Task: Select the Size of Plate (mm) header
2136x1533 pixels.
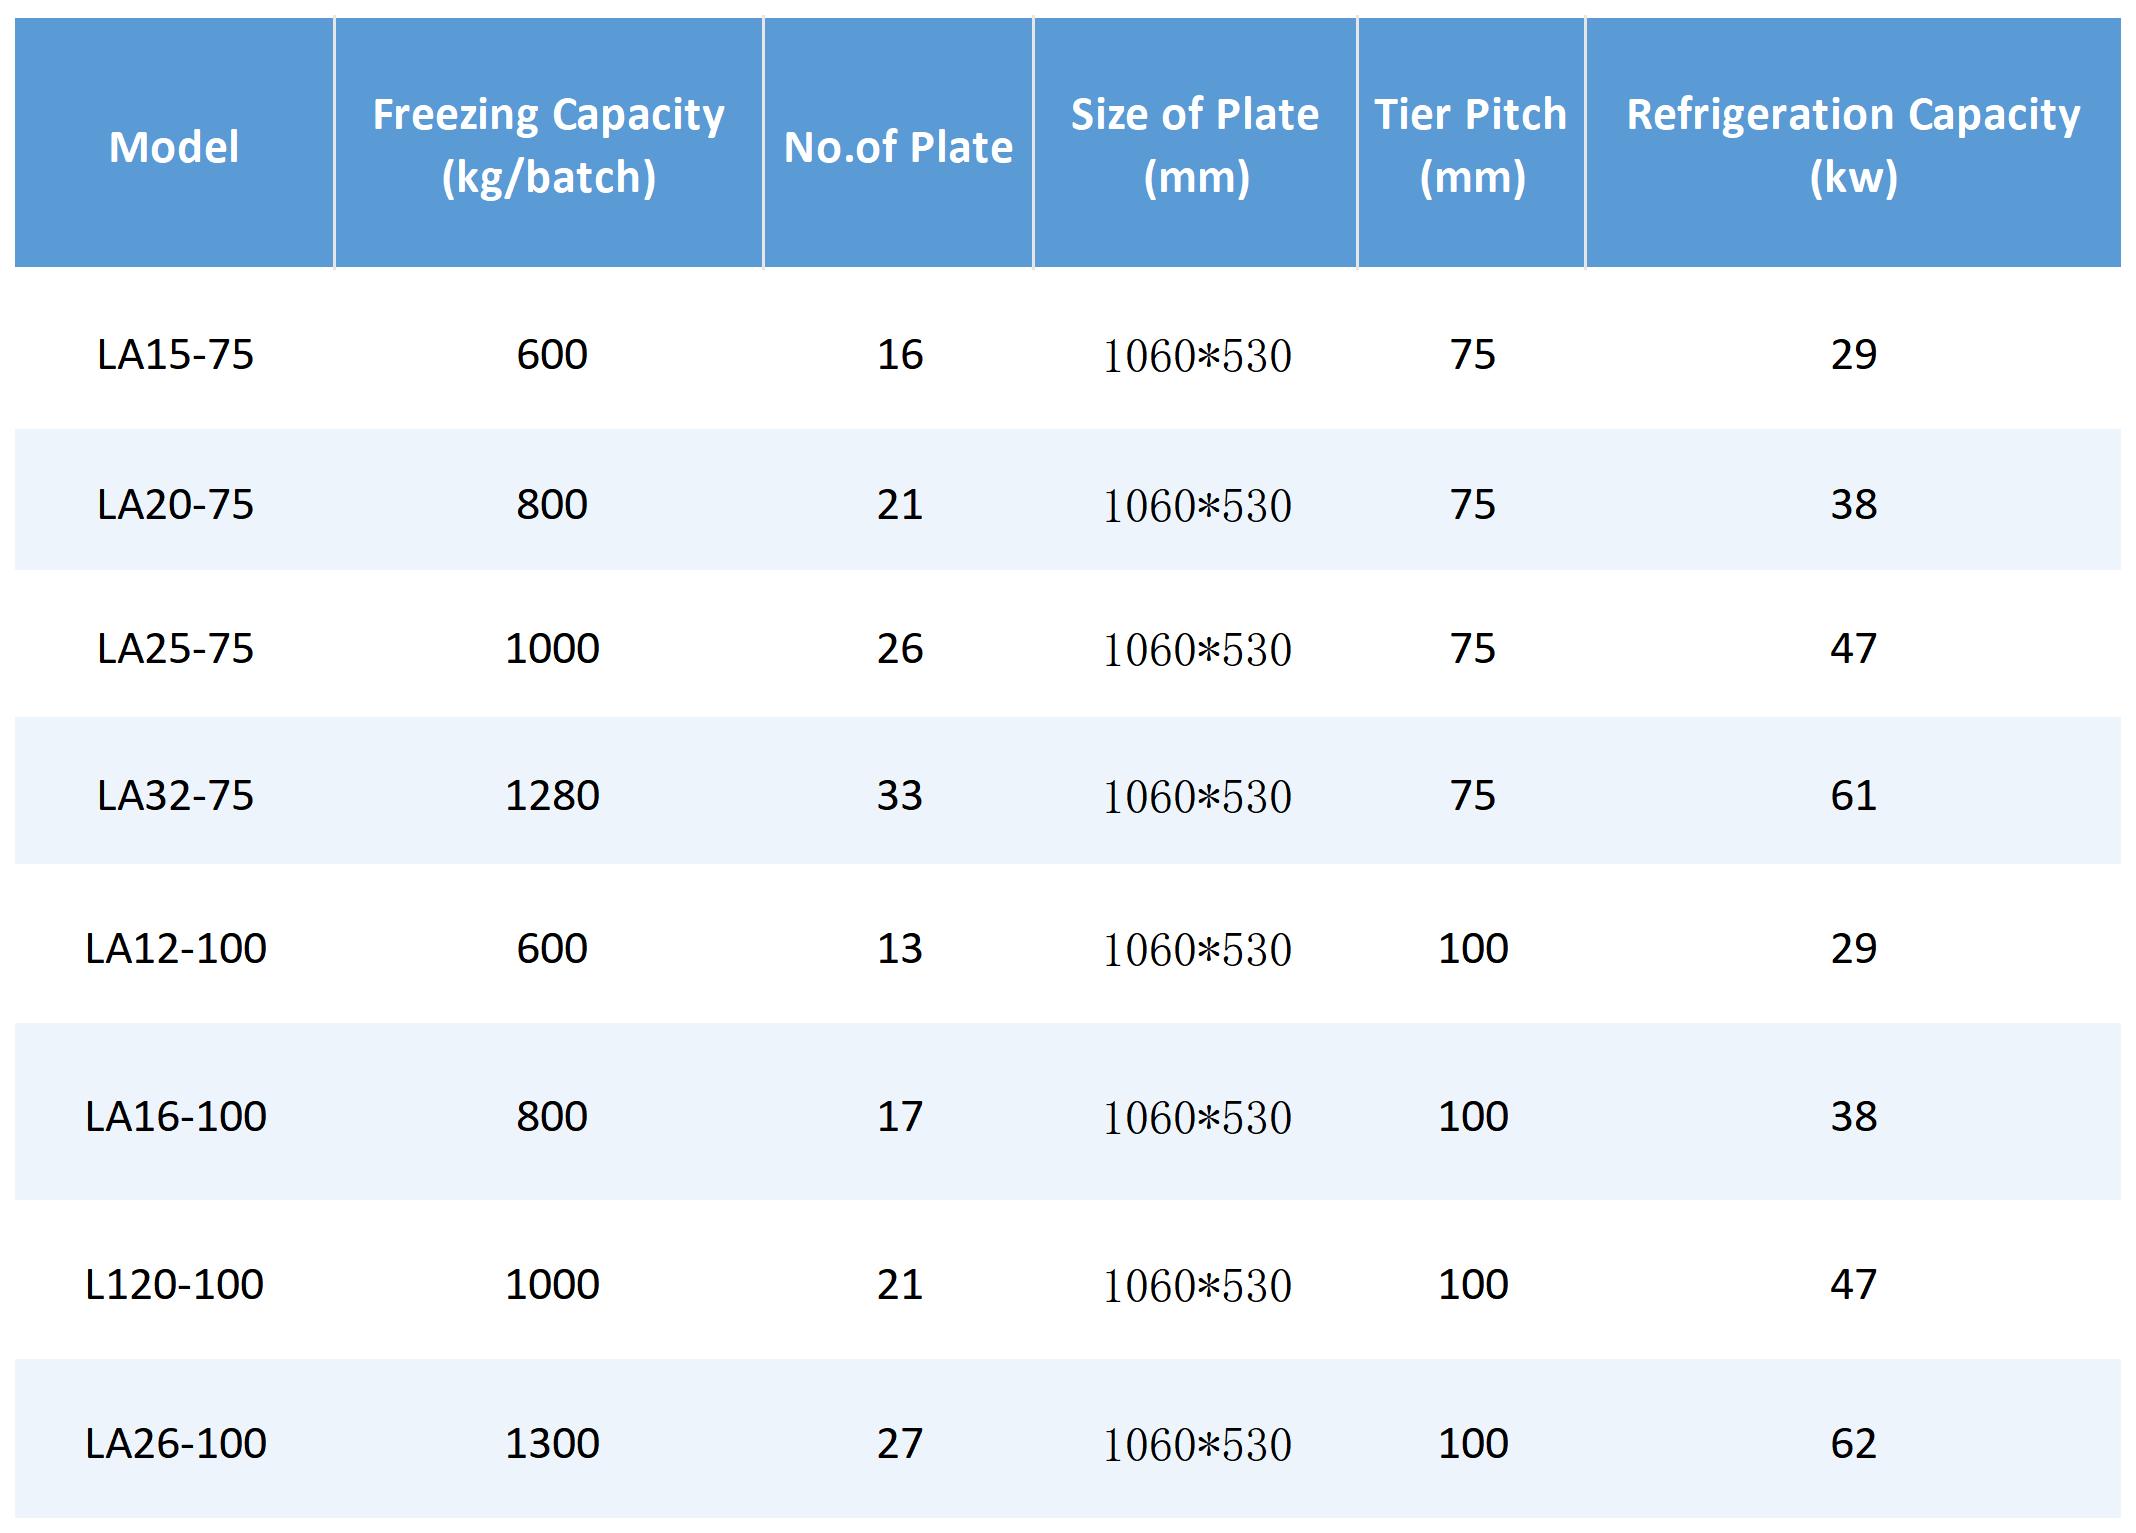Action: [x=1195, y=145]
